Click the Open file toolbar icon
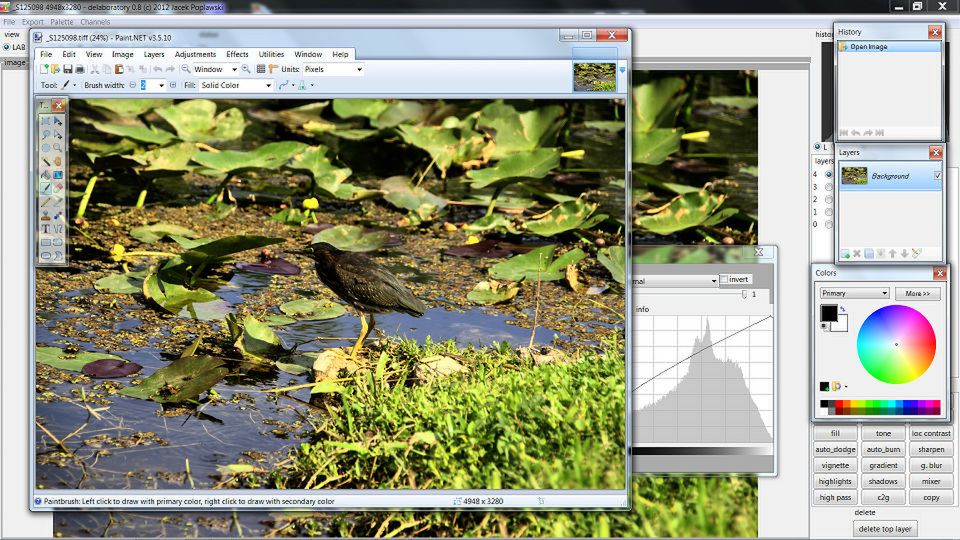The width and height of the screenshot is (960, 540). coord(55,69)
